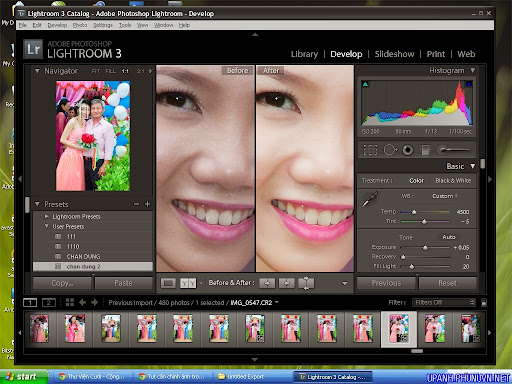
Task: Click Auto tone button
Action: tap(449, 237)
